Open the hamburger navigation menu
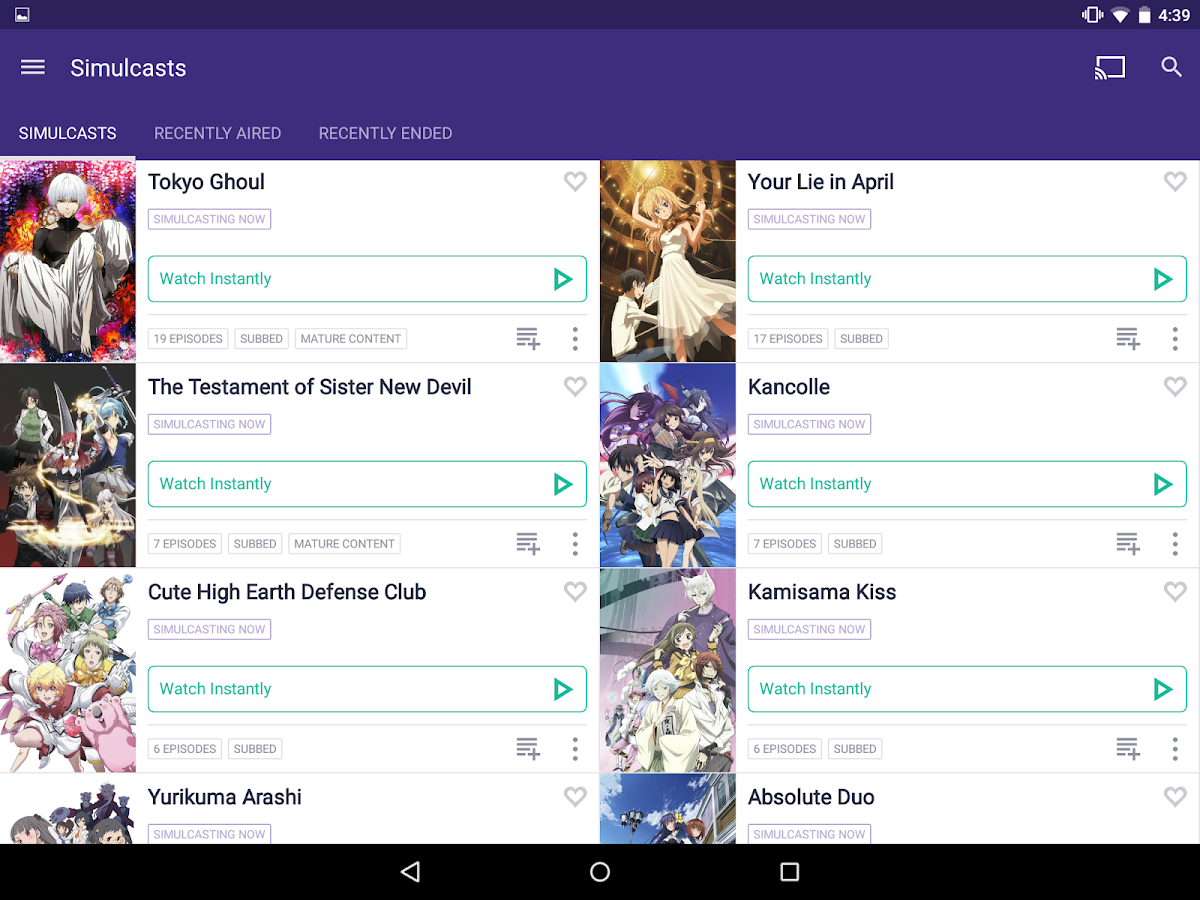The width and height of the screenshot is (1200, 900). pos(33,67)
